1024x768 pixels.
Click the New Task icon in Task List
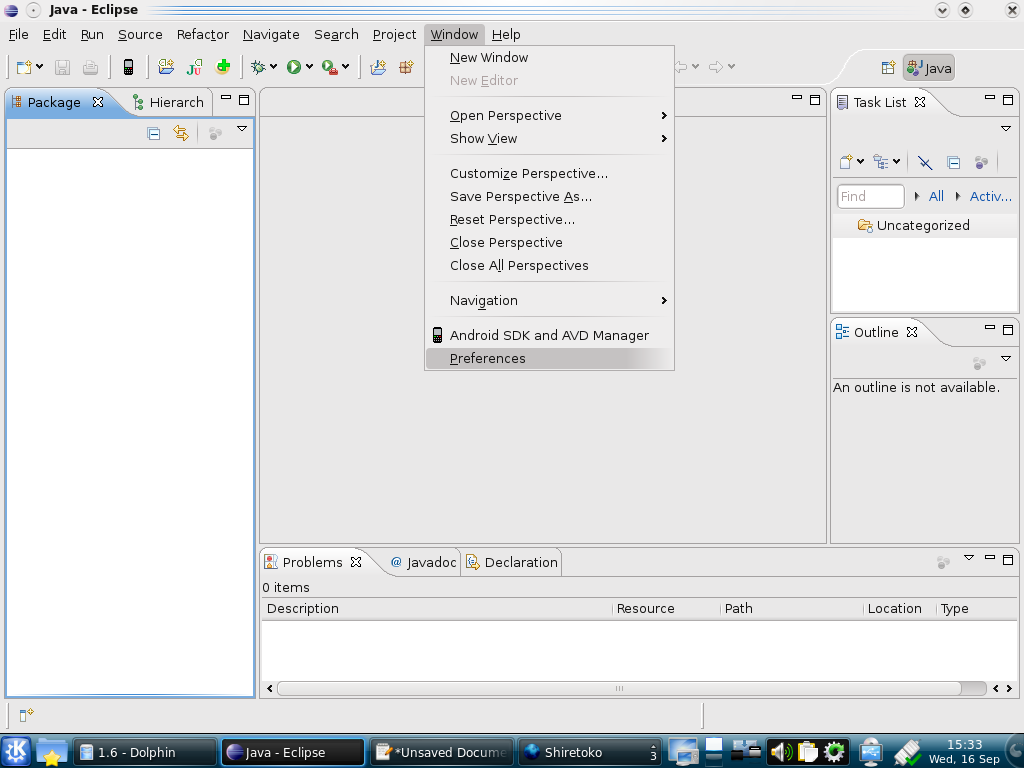[x=846, y=161]
